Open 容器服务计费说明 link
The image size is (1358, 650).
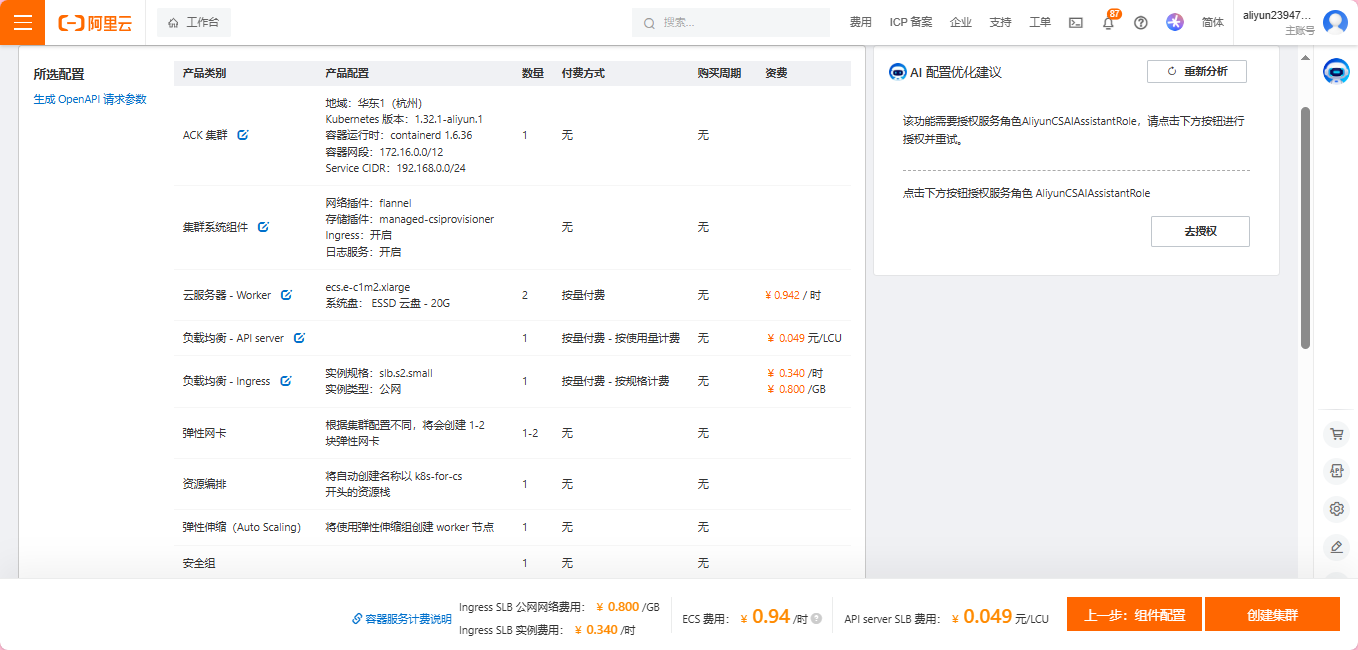[402, 619]
